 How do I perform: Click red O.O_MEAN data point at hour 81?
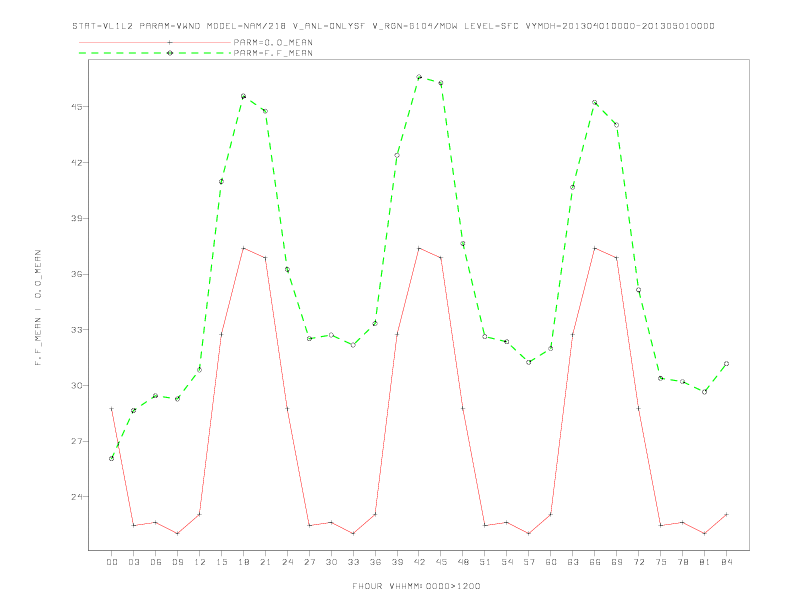coord(705,533)
